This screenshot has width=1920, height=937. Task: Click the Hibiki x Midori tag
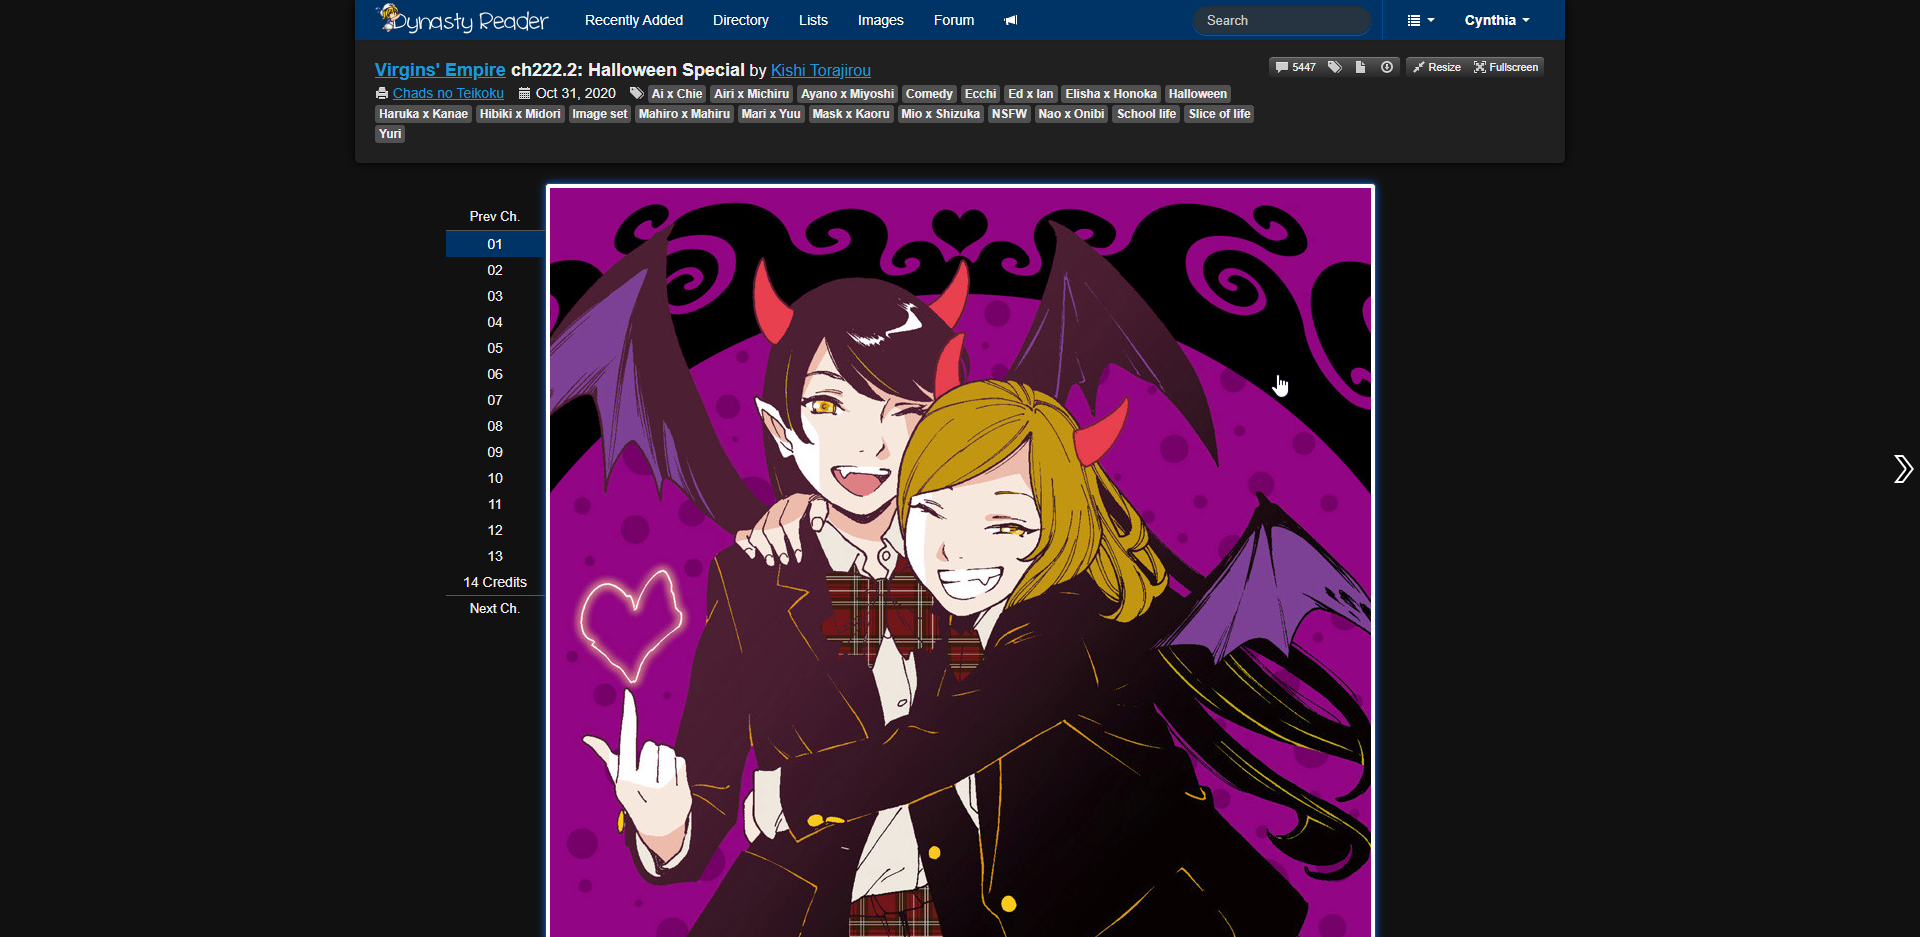(520, 114)
